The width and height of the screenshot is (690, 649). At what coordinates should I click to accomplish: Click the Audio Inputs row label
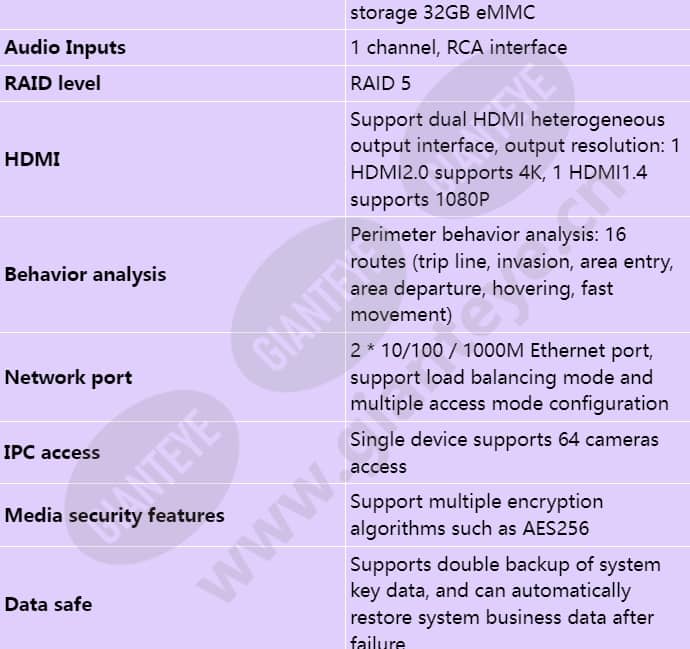point(65,48)
